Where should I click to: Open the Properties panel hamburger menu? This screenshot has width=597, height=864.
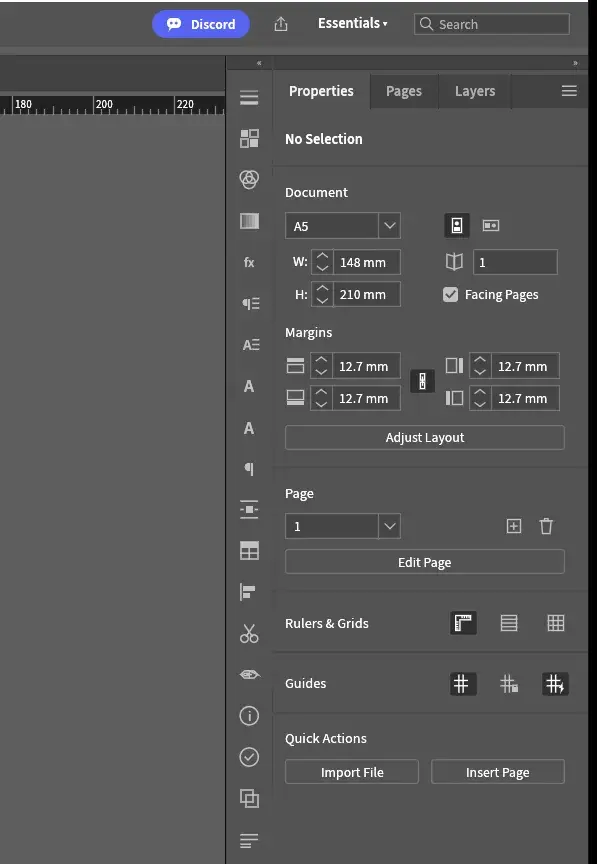coord(569,91)
